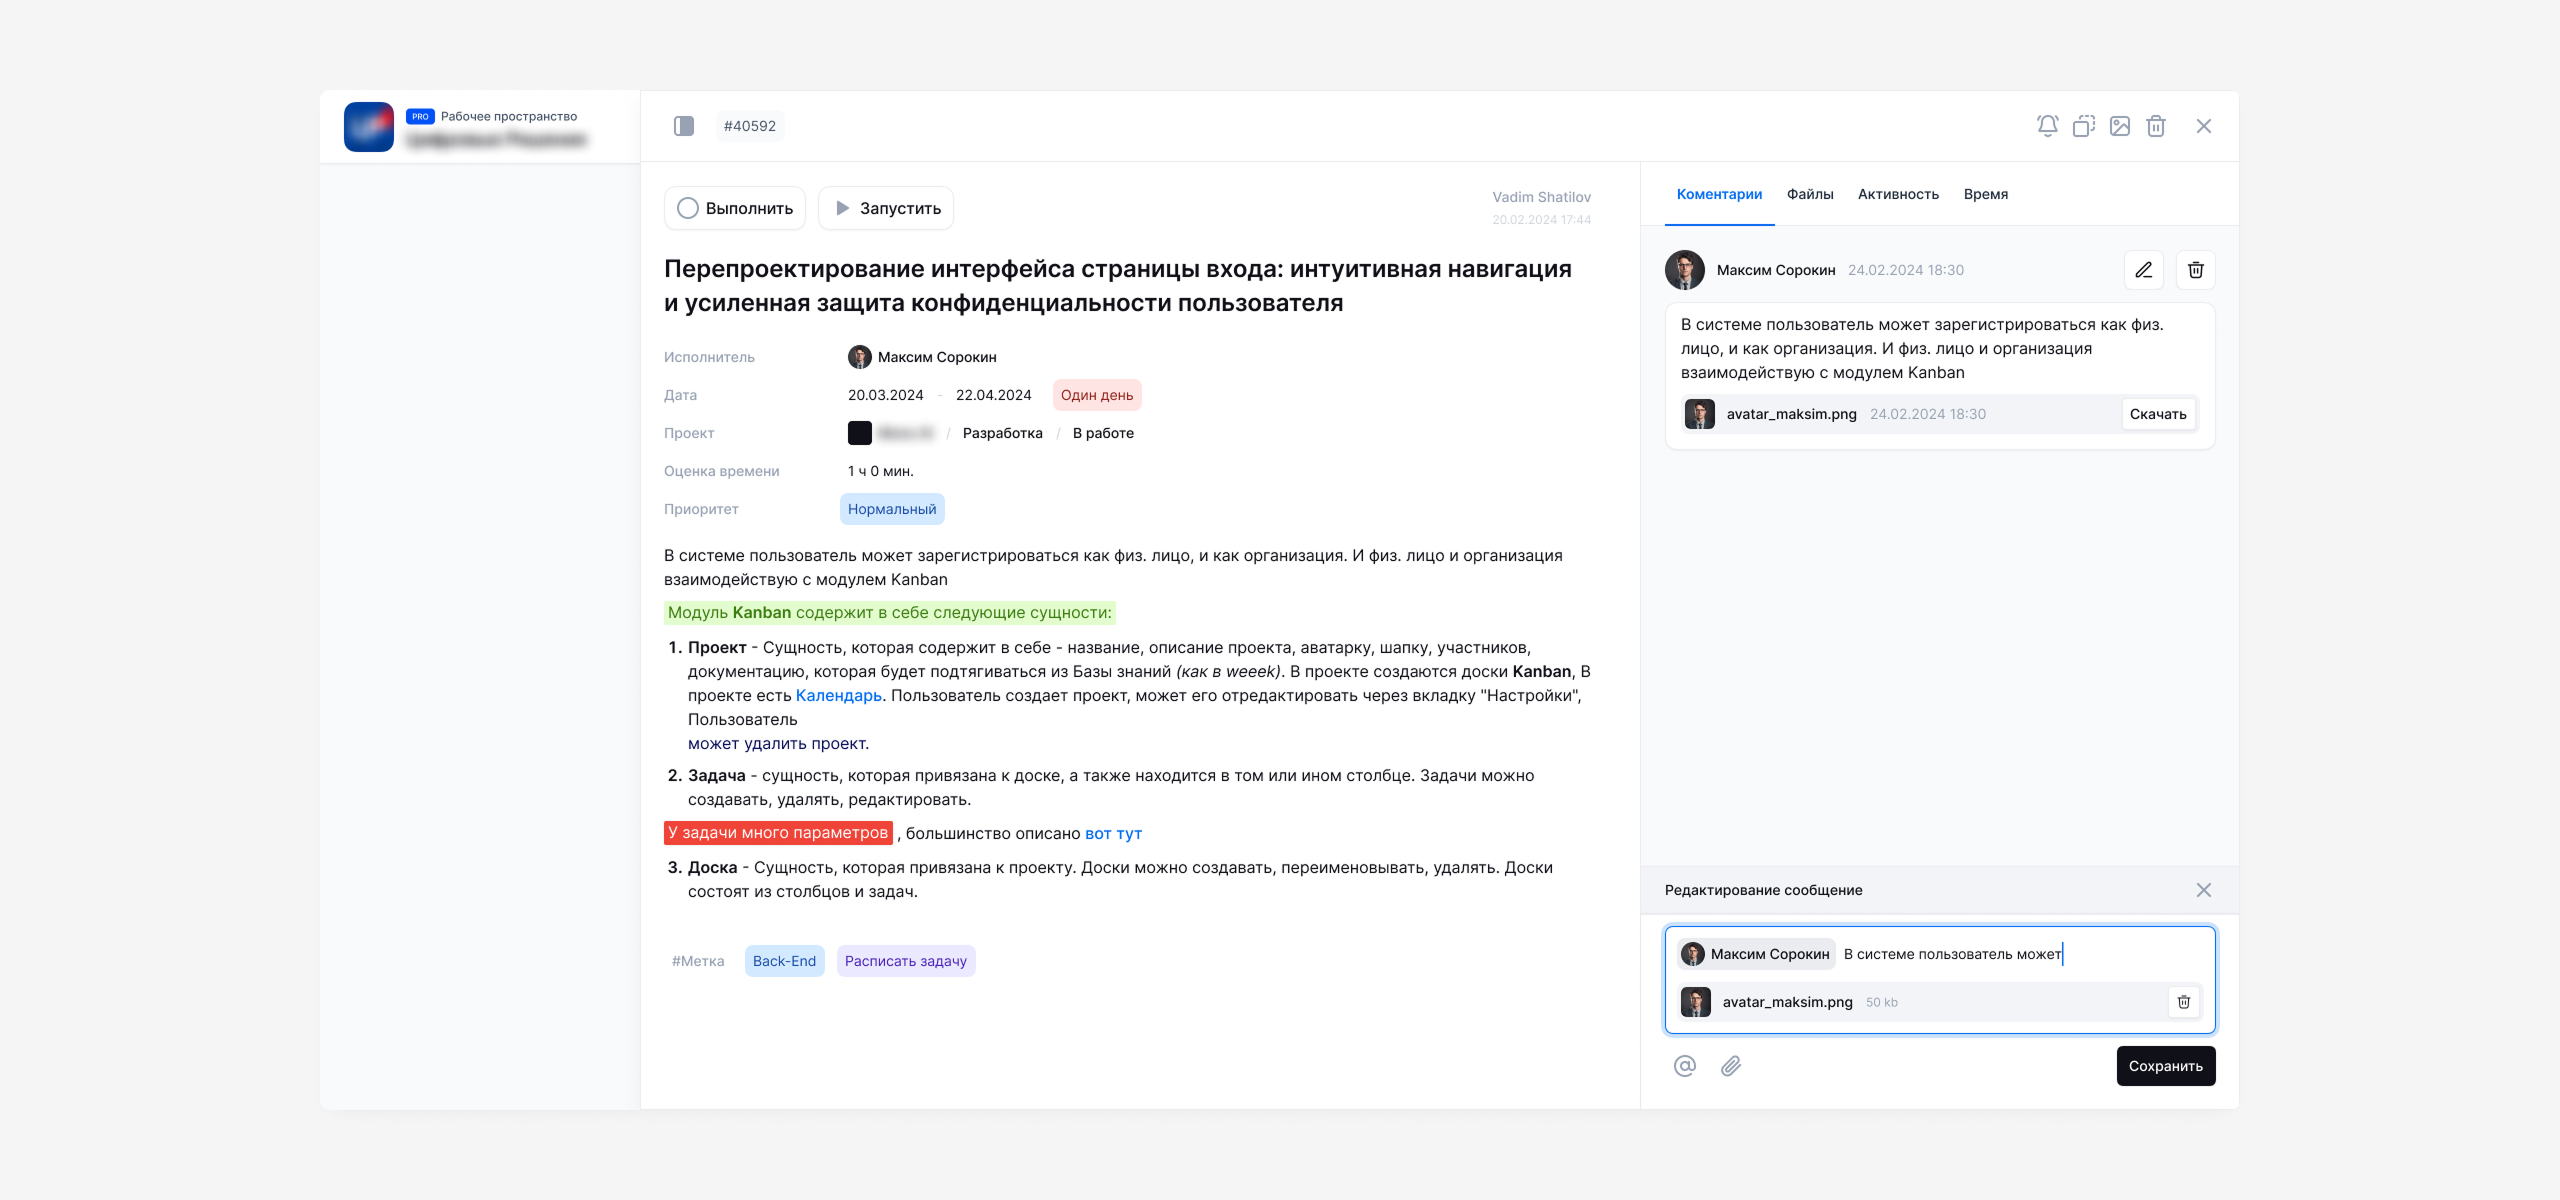
Task: Delete Максим Сорокин's comment via trash icon
Action: pyautogui.click(x=2195, y=270)
